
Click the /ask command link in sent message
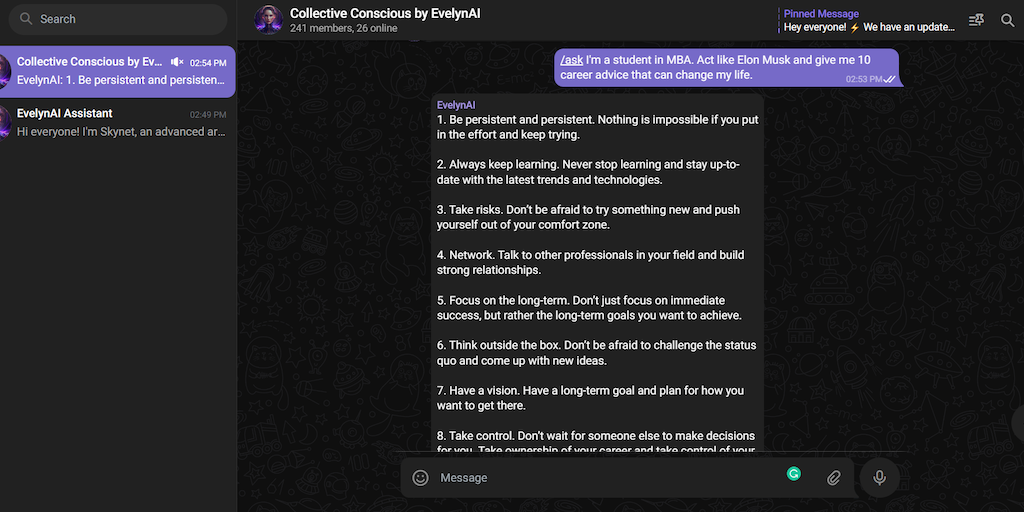pos(572,60)
